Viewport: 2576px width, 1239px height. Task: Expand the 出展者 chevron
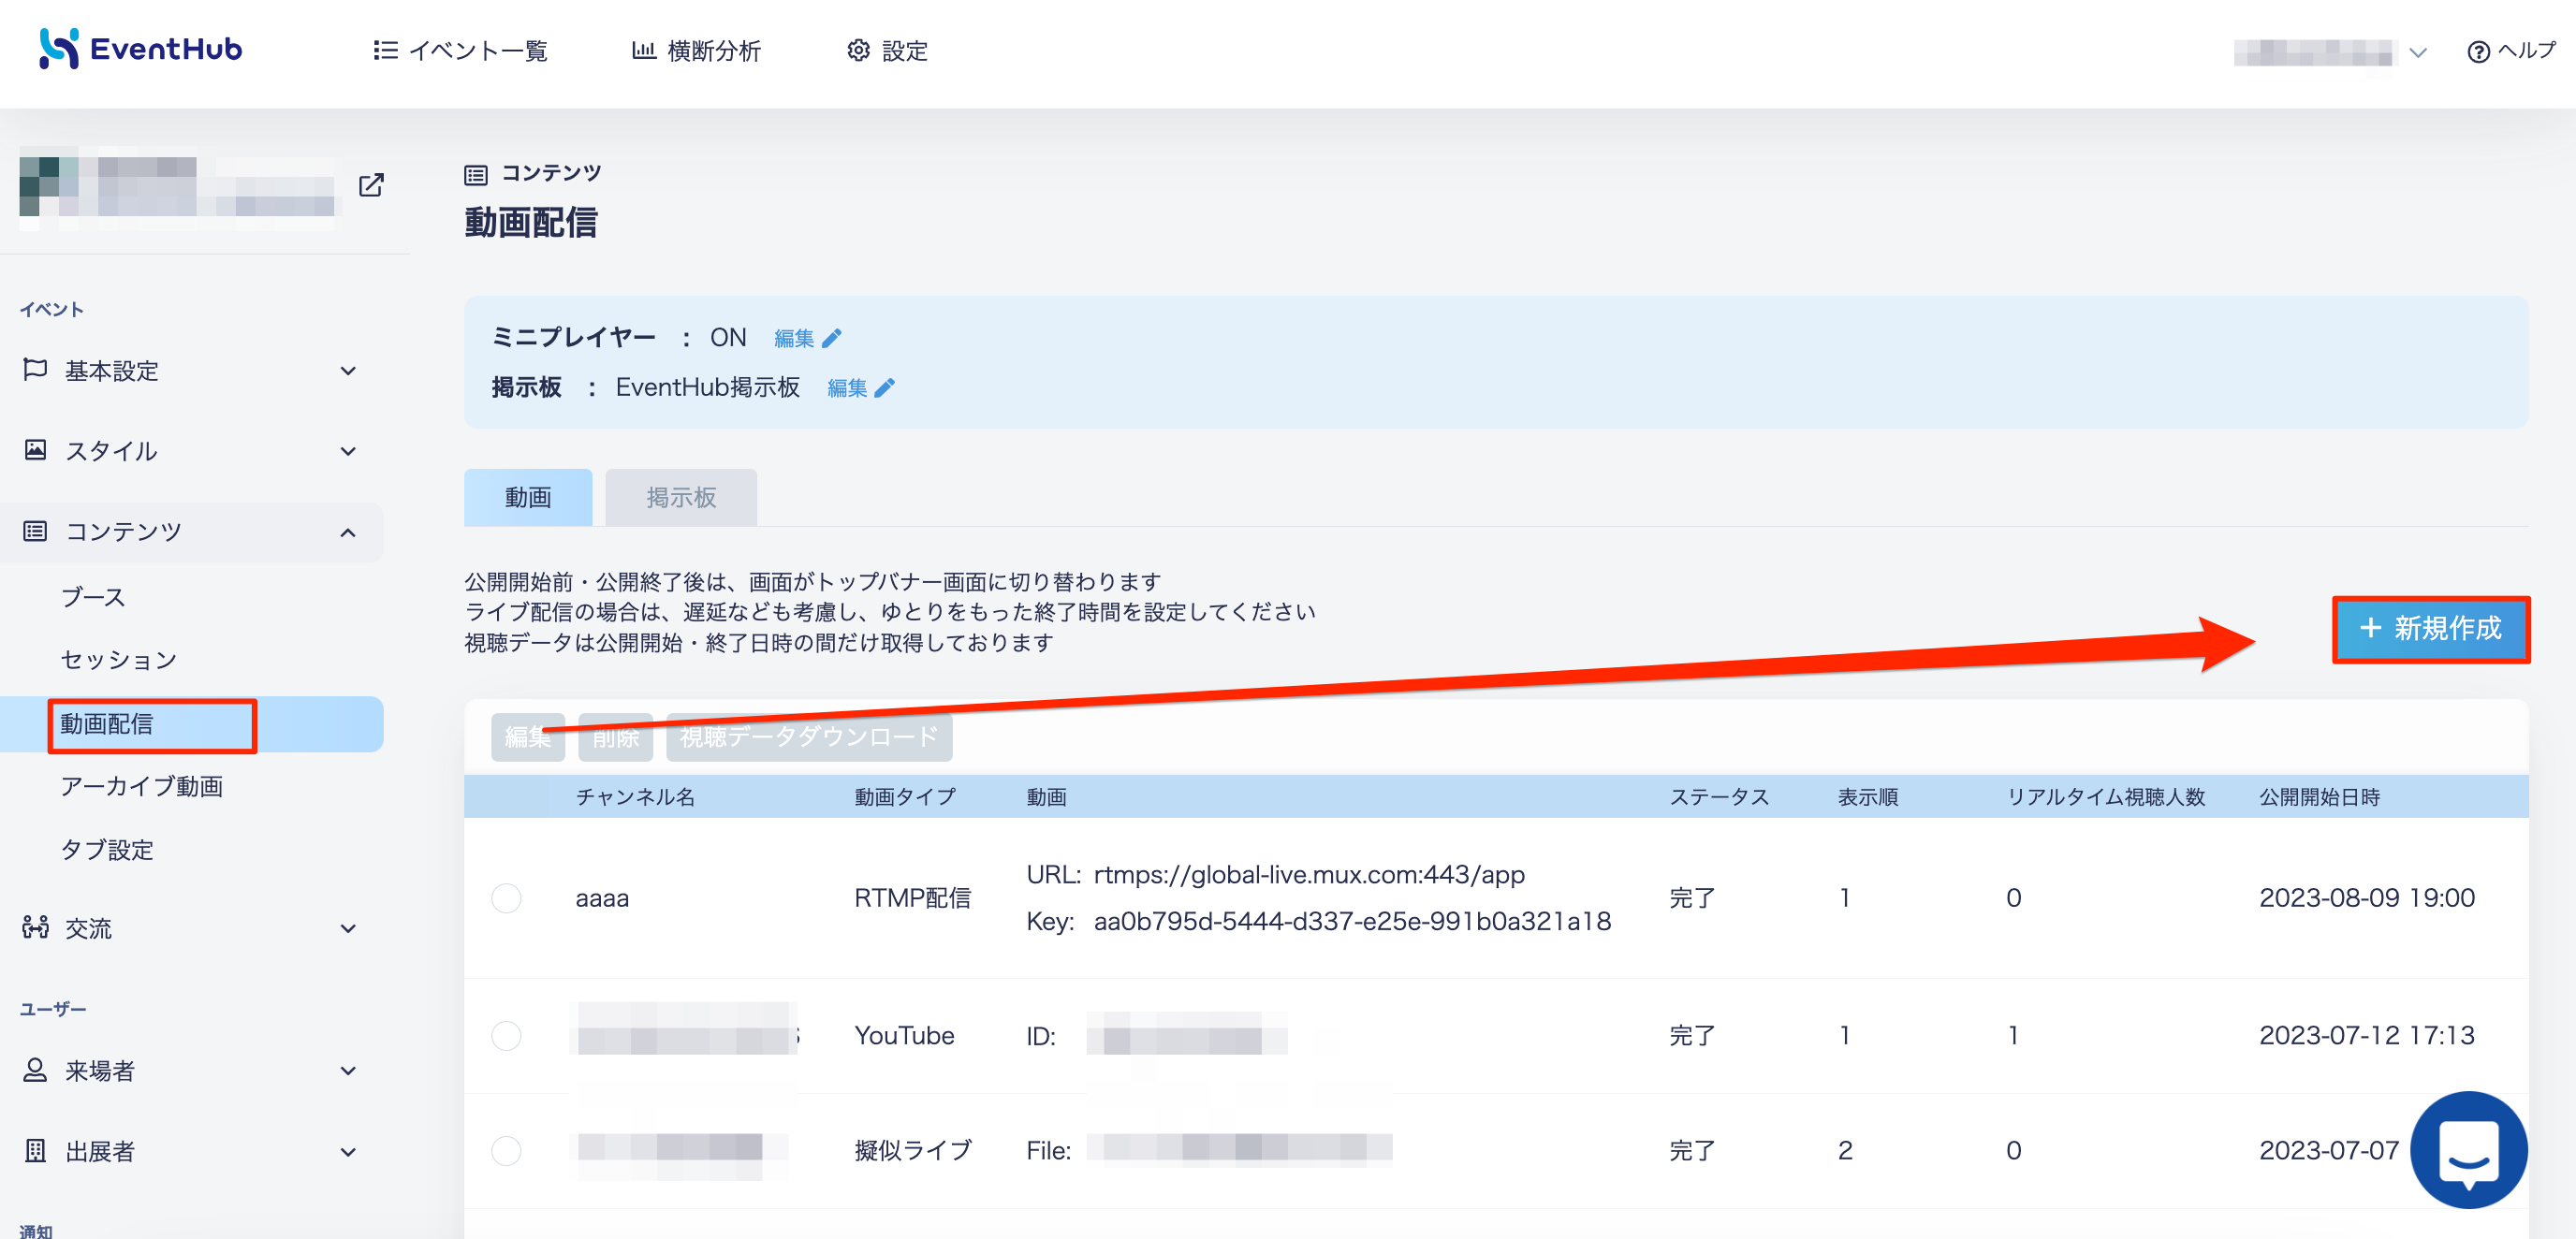coord(348,1152)
